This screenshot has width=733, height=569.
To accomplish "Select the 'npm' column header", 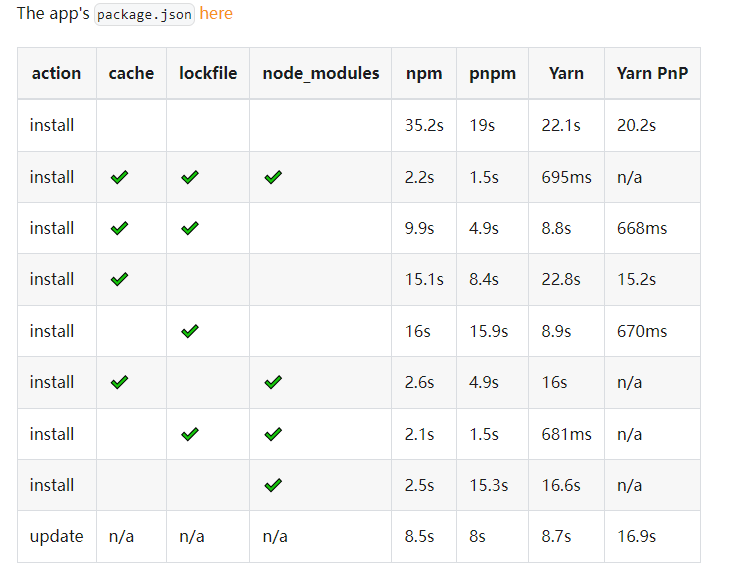I will pos(424,74).
